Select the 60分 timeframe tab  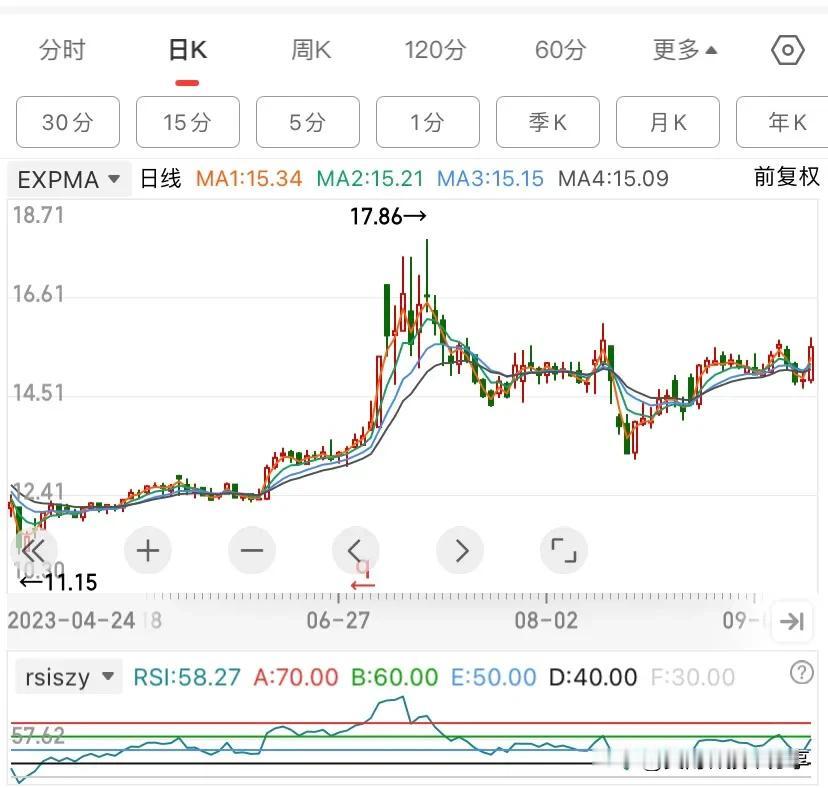pyautogui.click(x=560, y=50)
